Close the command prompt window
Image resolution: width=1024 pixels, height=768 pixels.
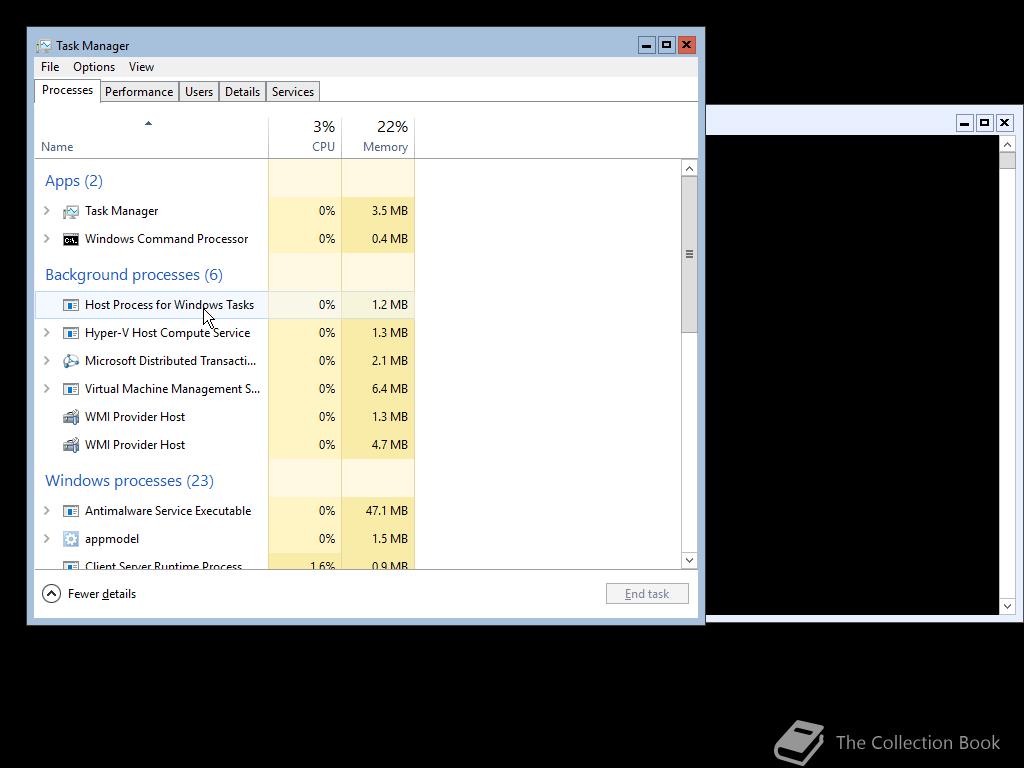pos(1004,123)
